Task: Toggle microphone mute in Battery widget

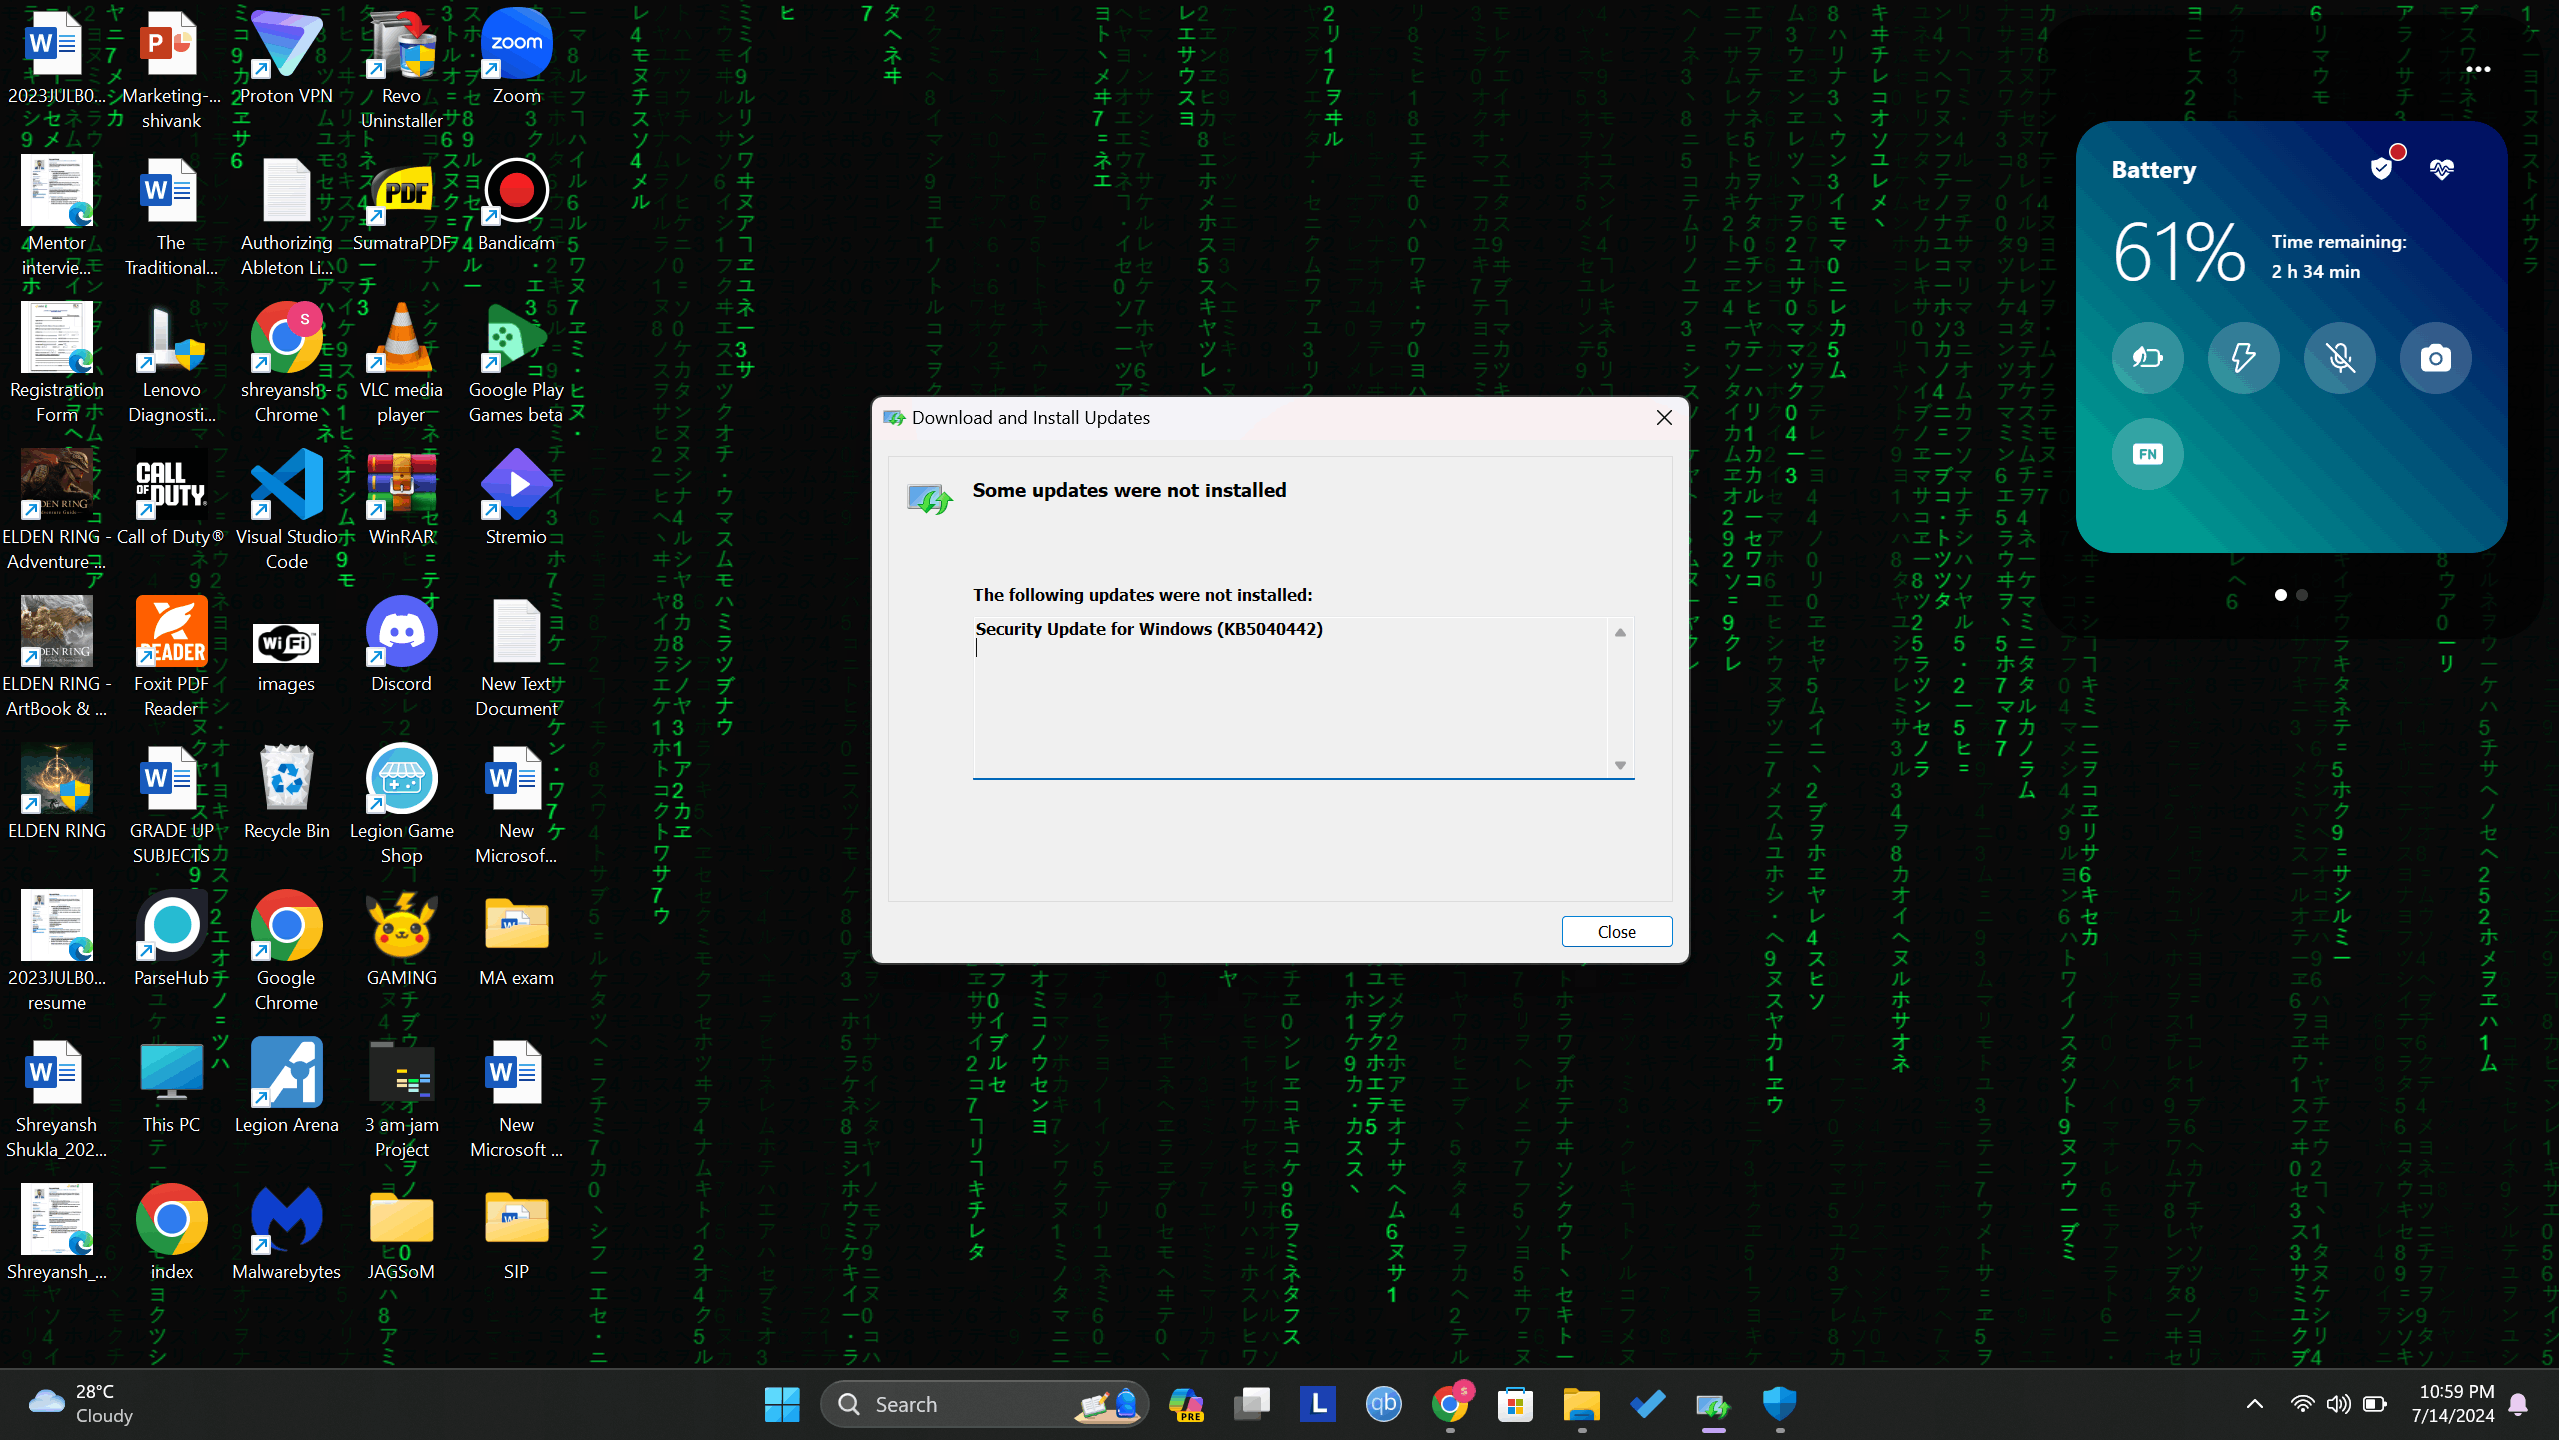Action: 2339,357
